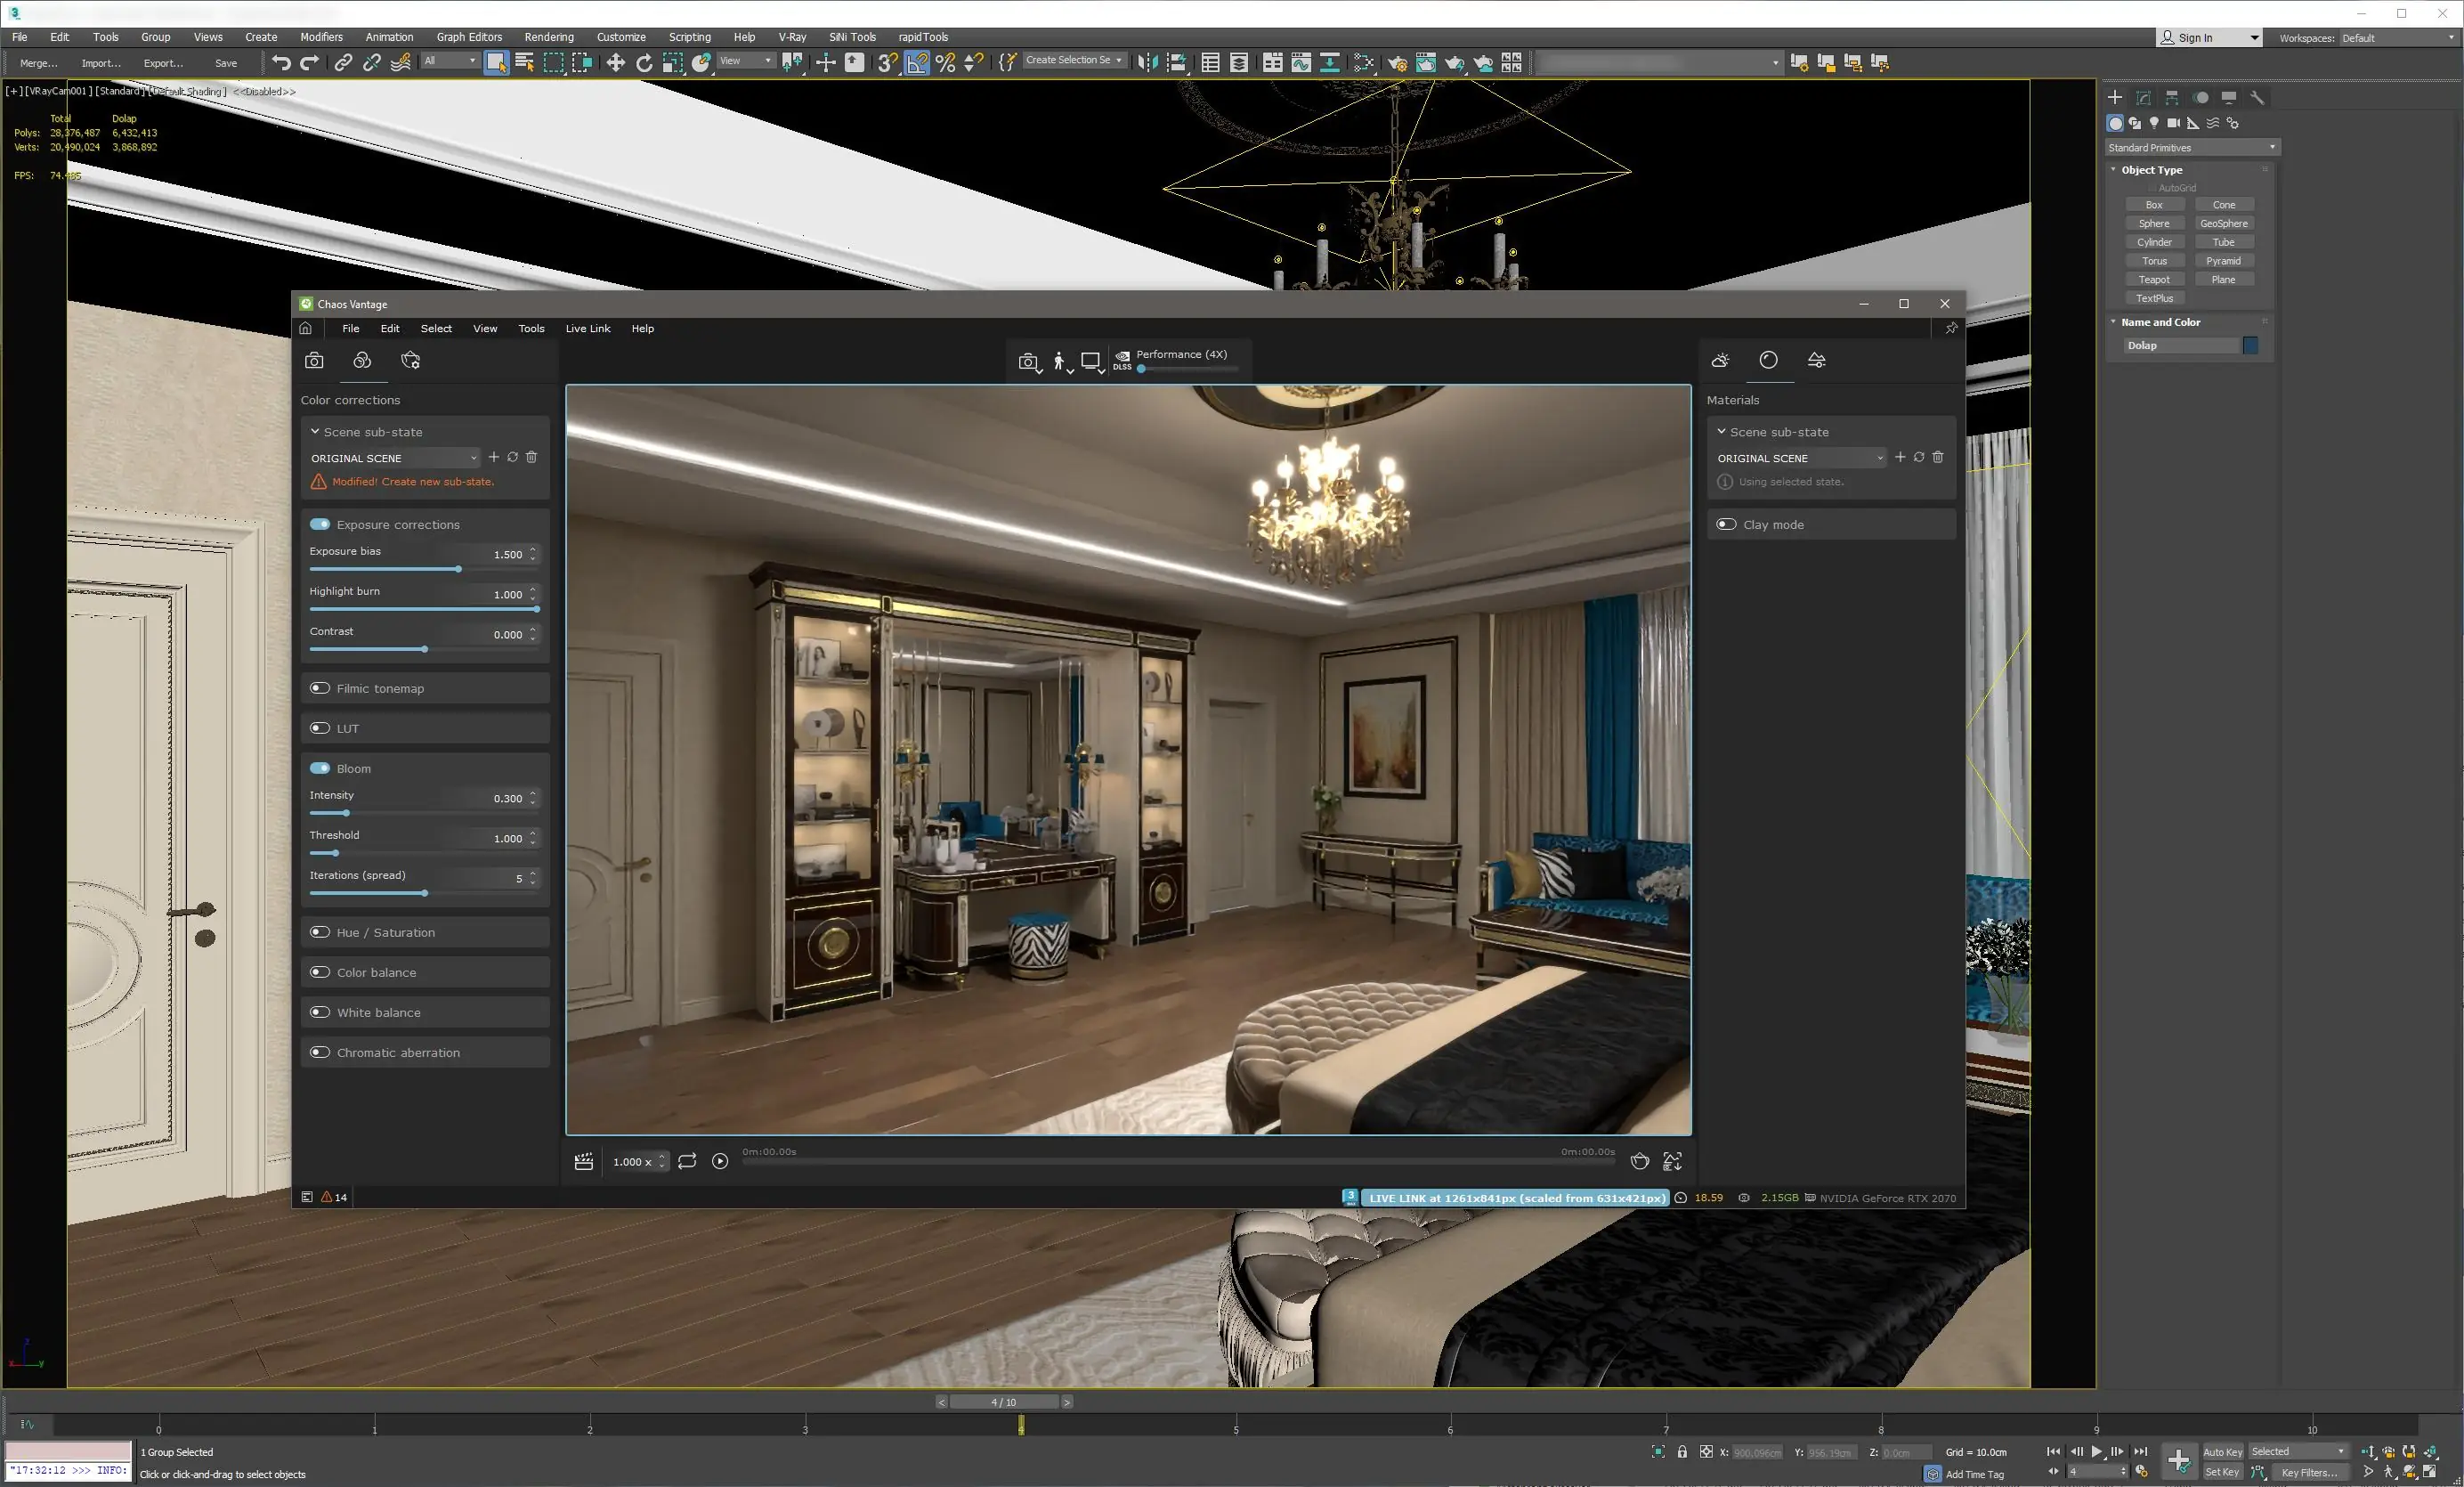Open the Standard Primitives dropdown
2464x1487 pixels.
pyautogui.click(x=2192, y=147)
